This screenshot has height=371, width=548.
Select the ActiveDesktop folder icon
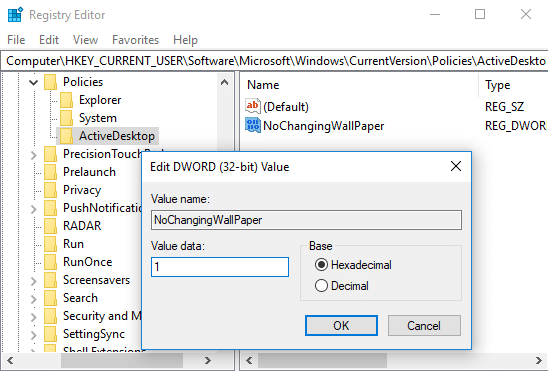click(x=66, y=136)
